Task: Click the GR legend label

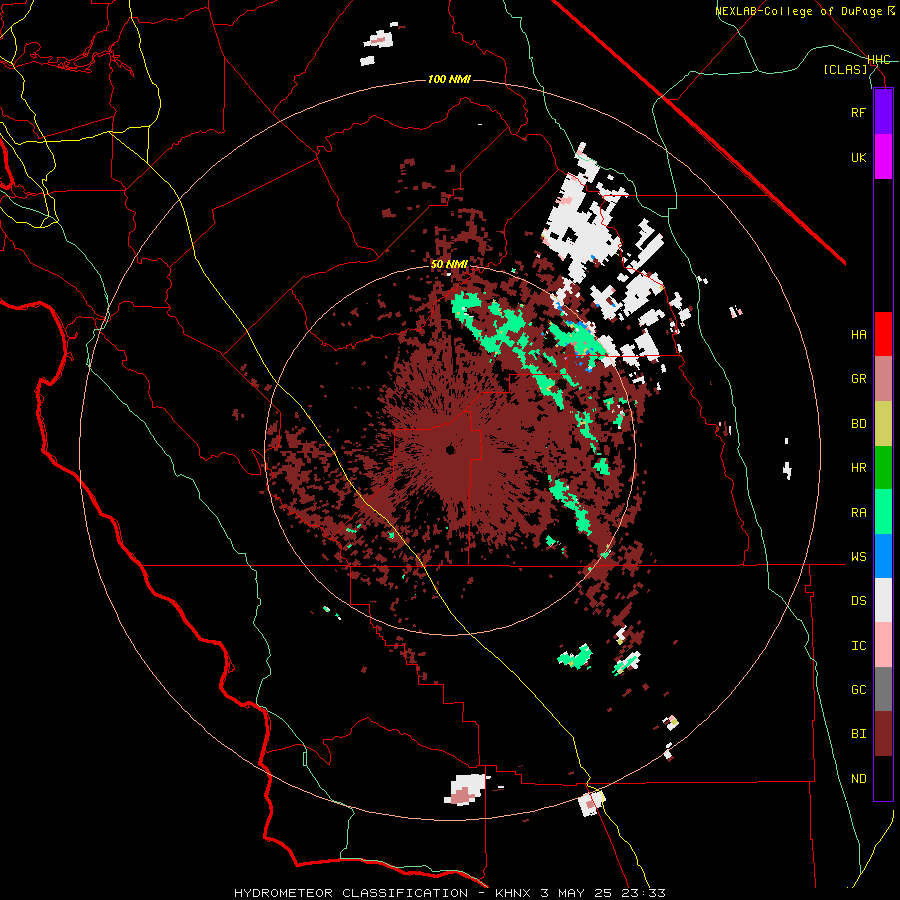Action: coord(858,379)
